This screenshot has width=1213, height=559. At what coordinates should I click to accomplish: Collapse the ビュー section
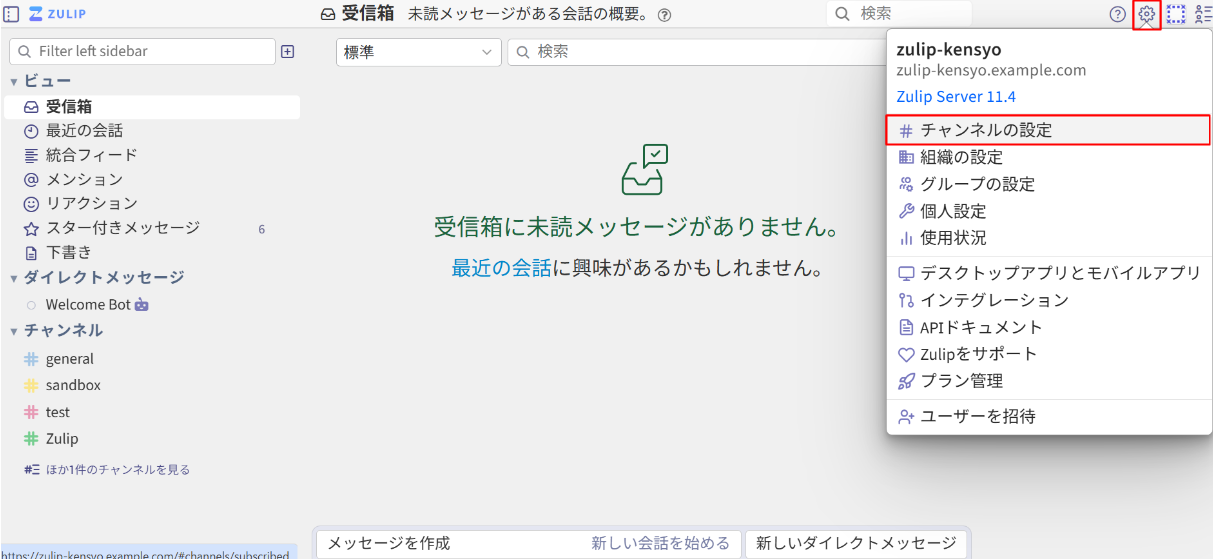pyautogui.click(x=14, y=81)
